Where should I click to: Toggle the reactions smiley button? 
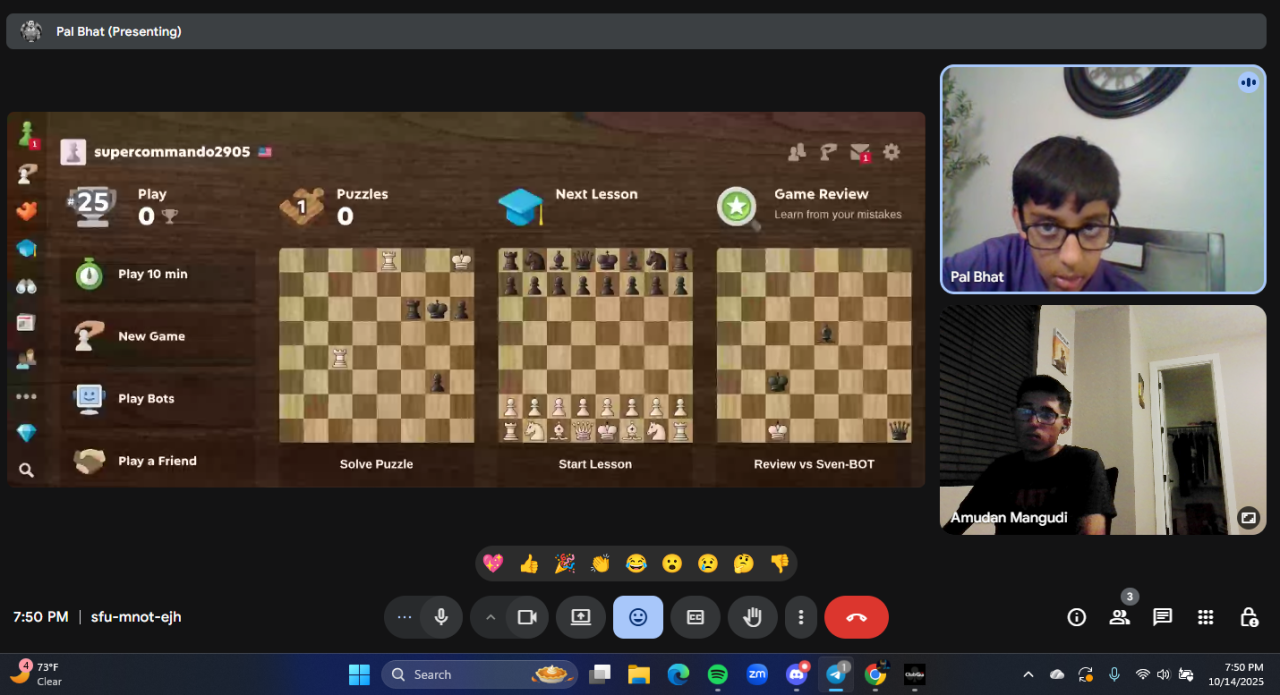coord(638,617)
